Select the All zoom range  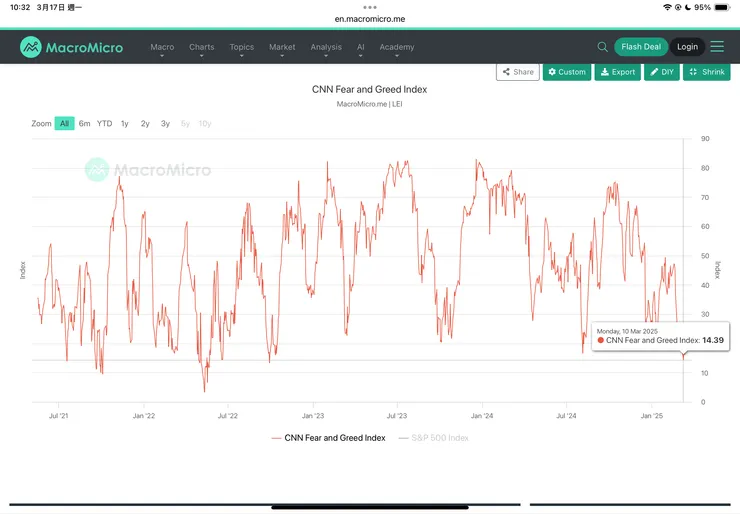pyautogui.click(x=65, y=123)
